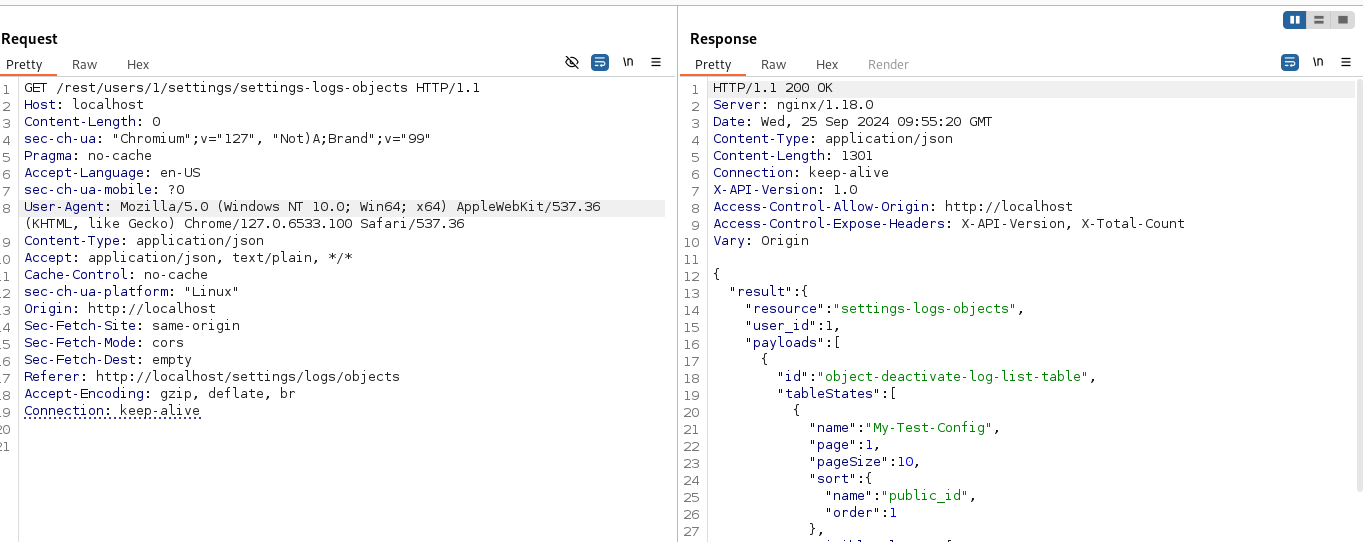Select the side-by-side split layout icon
Viewport: 1363px width, 542px height.
1295,20
